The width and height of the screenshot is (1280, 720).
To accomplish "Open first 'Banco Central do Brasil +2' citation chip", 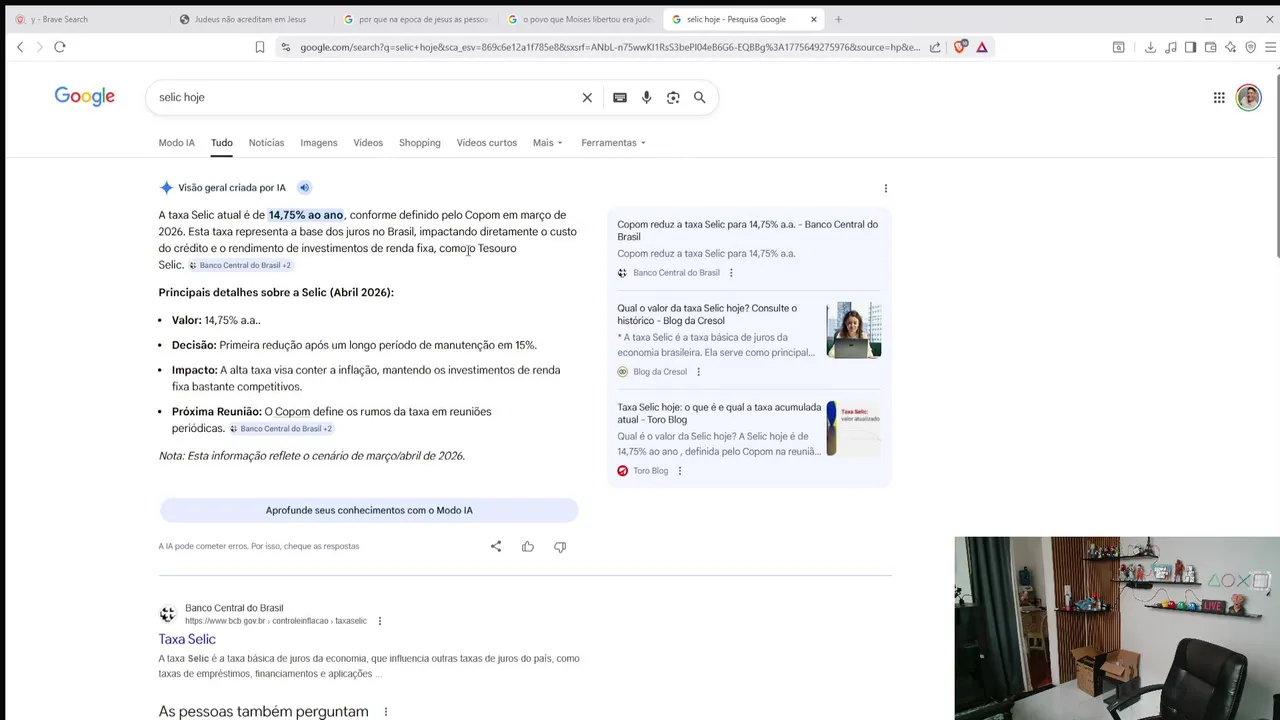I will click(x=240, y=265).
